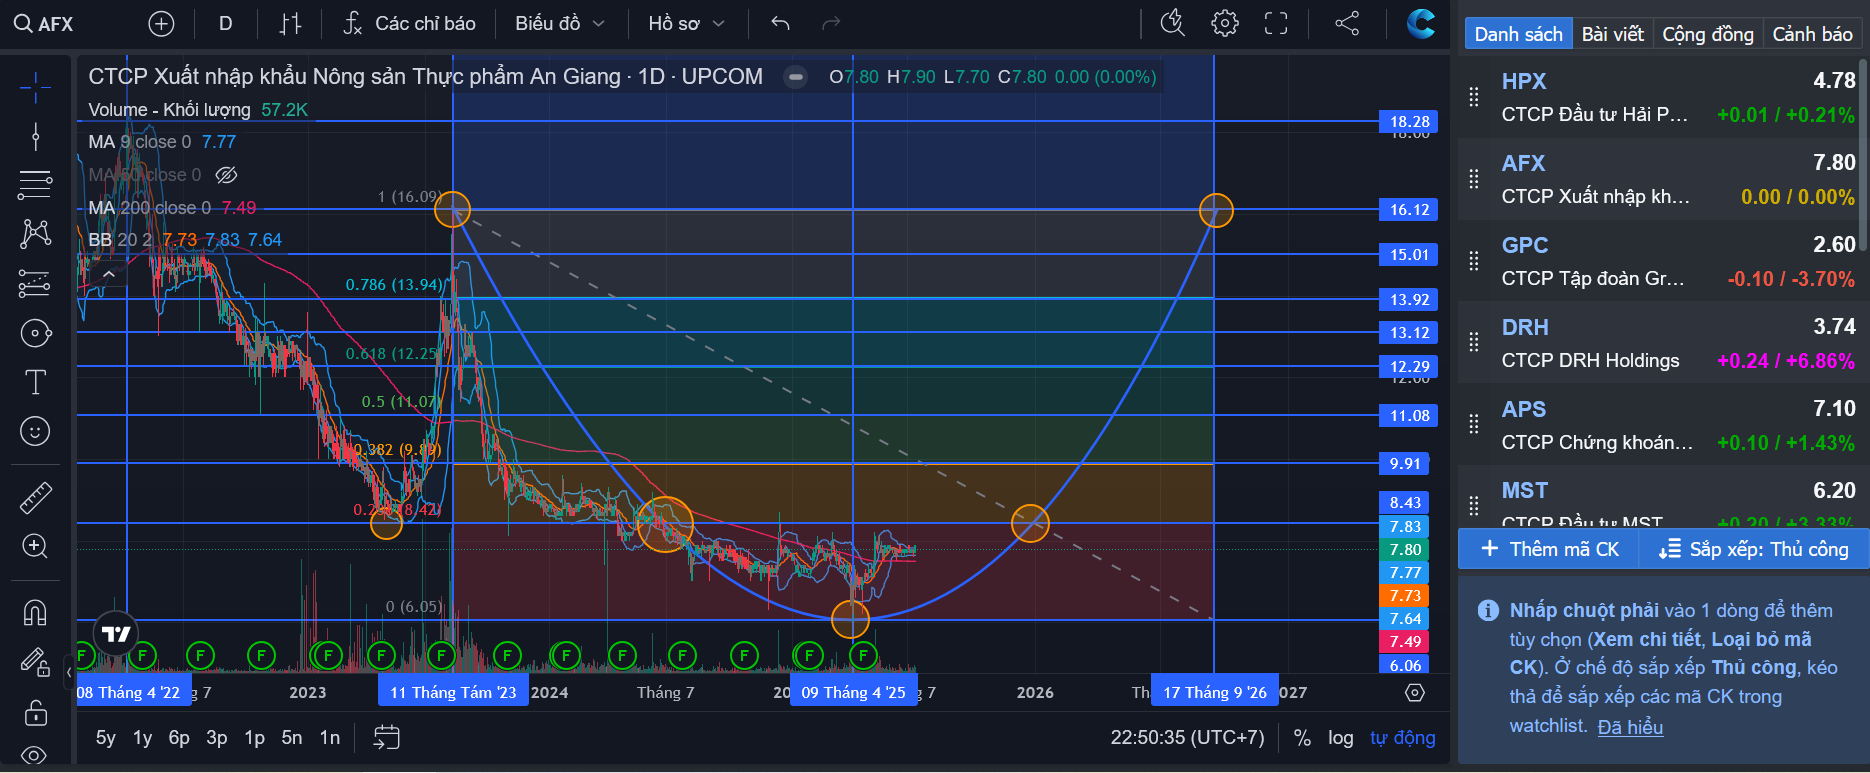Viewport: 1870px width, 773px height.
Task: Open the Fibonacci and horizontal lines tool
Action: click(x=35, y=185)
